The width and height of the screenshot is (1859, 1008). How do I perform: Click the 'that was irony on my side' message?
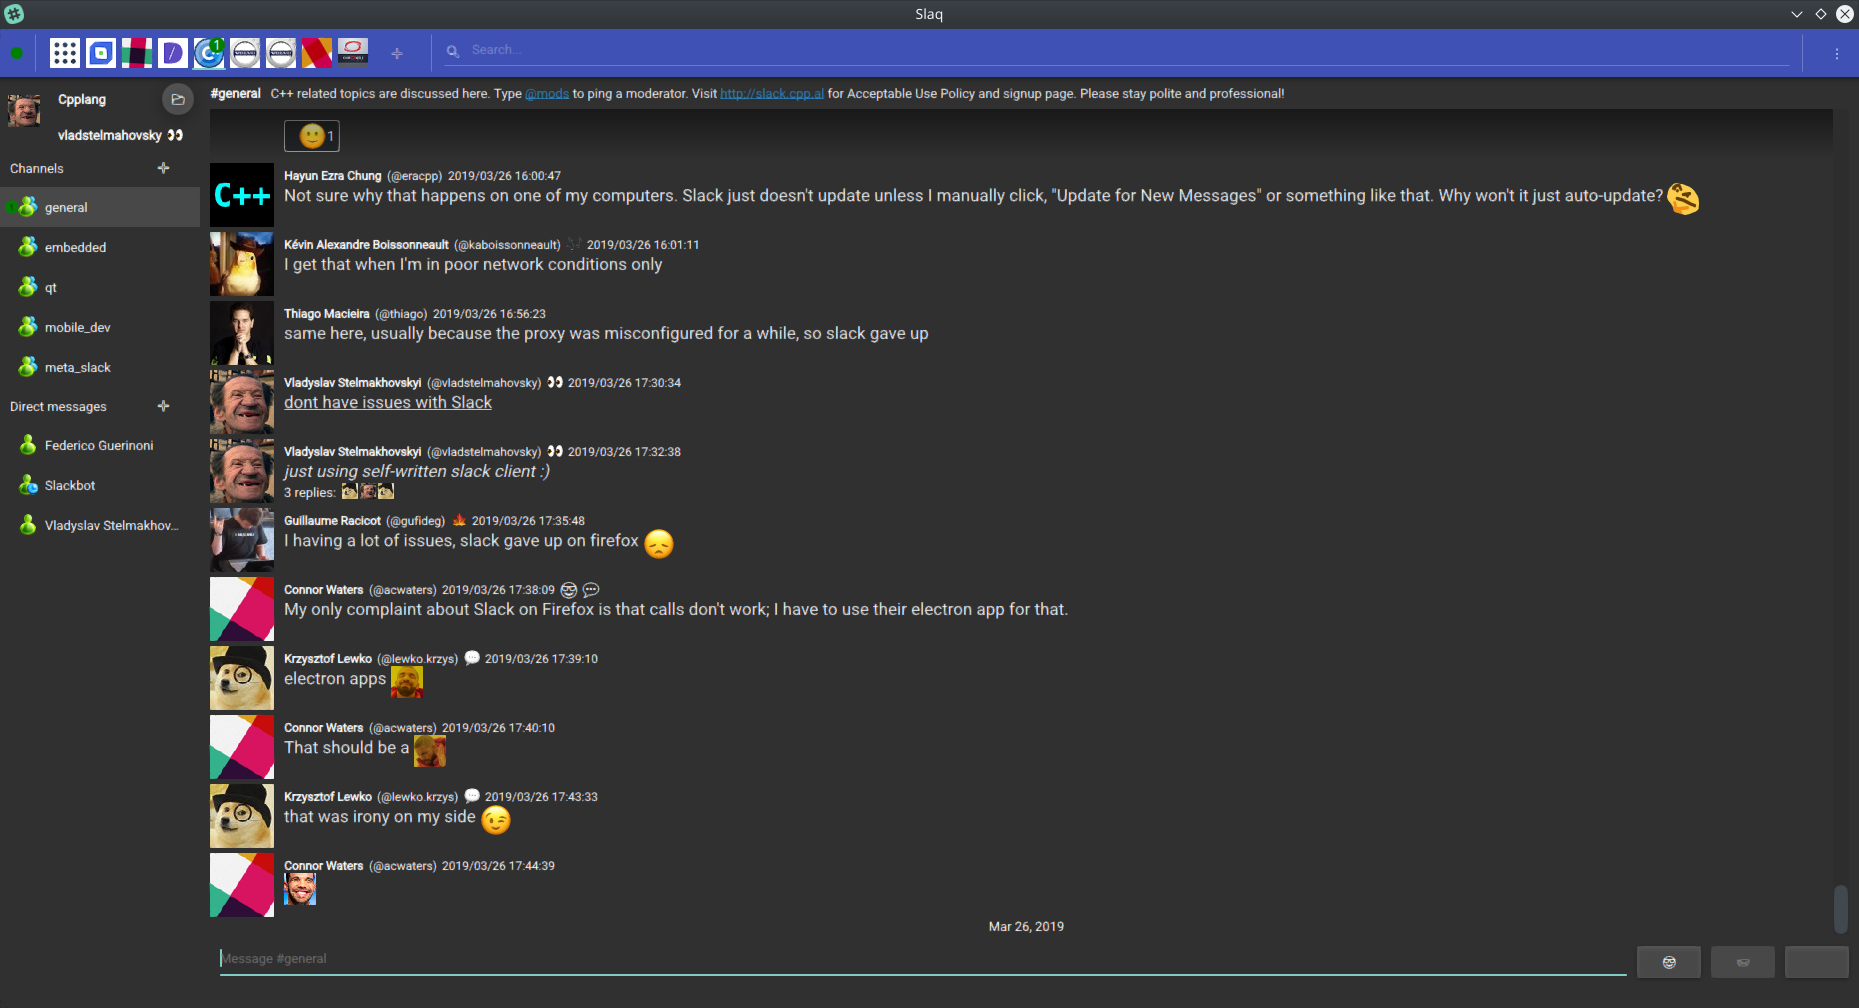click(380, 817)
